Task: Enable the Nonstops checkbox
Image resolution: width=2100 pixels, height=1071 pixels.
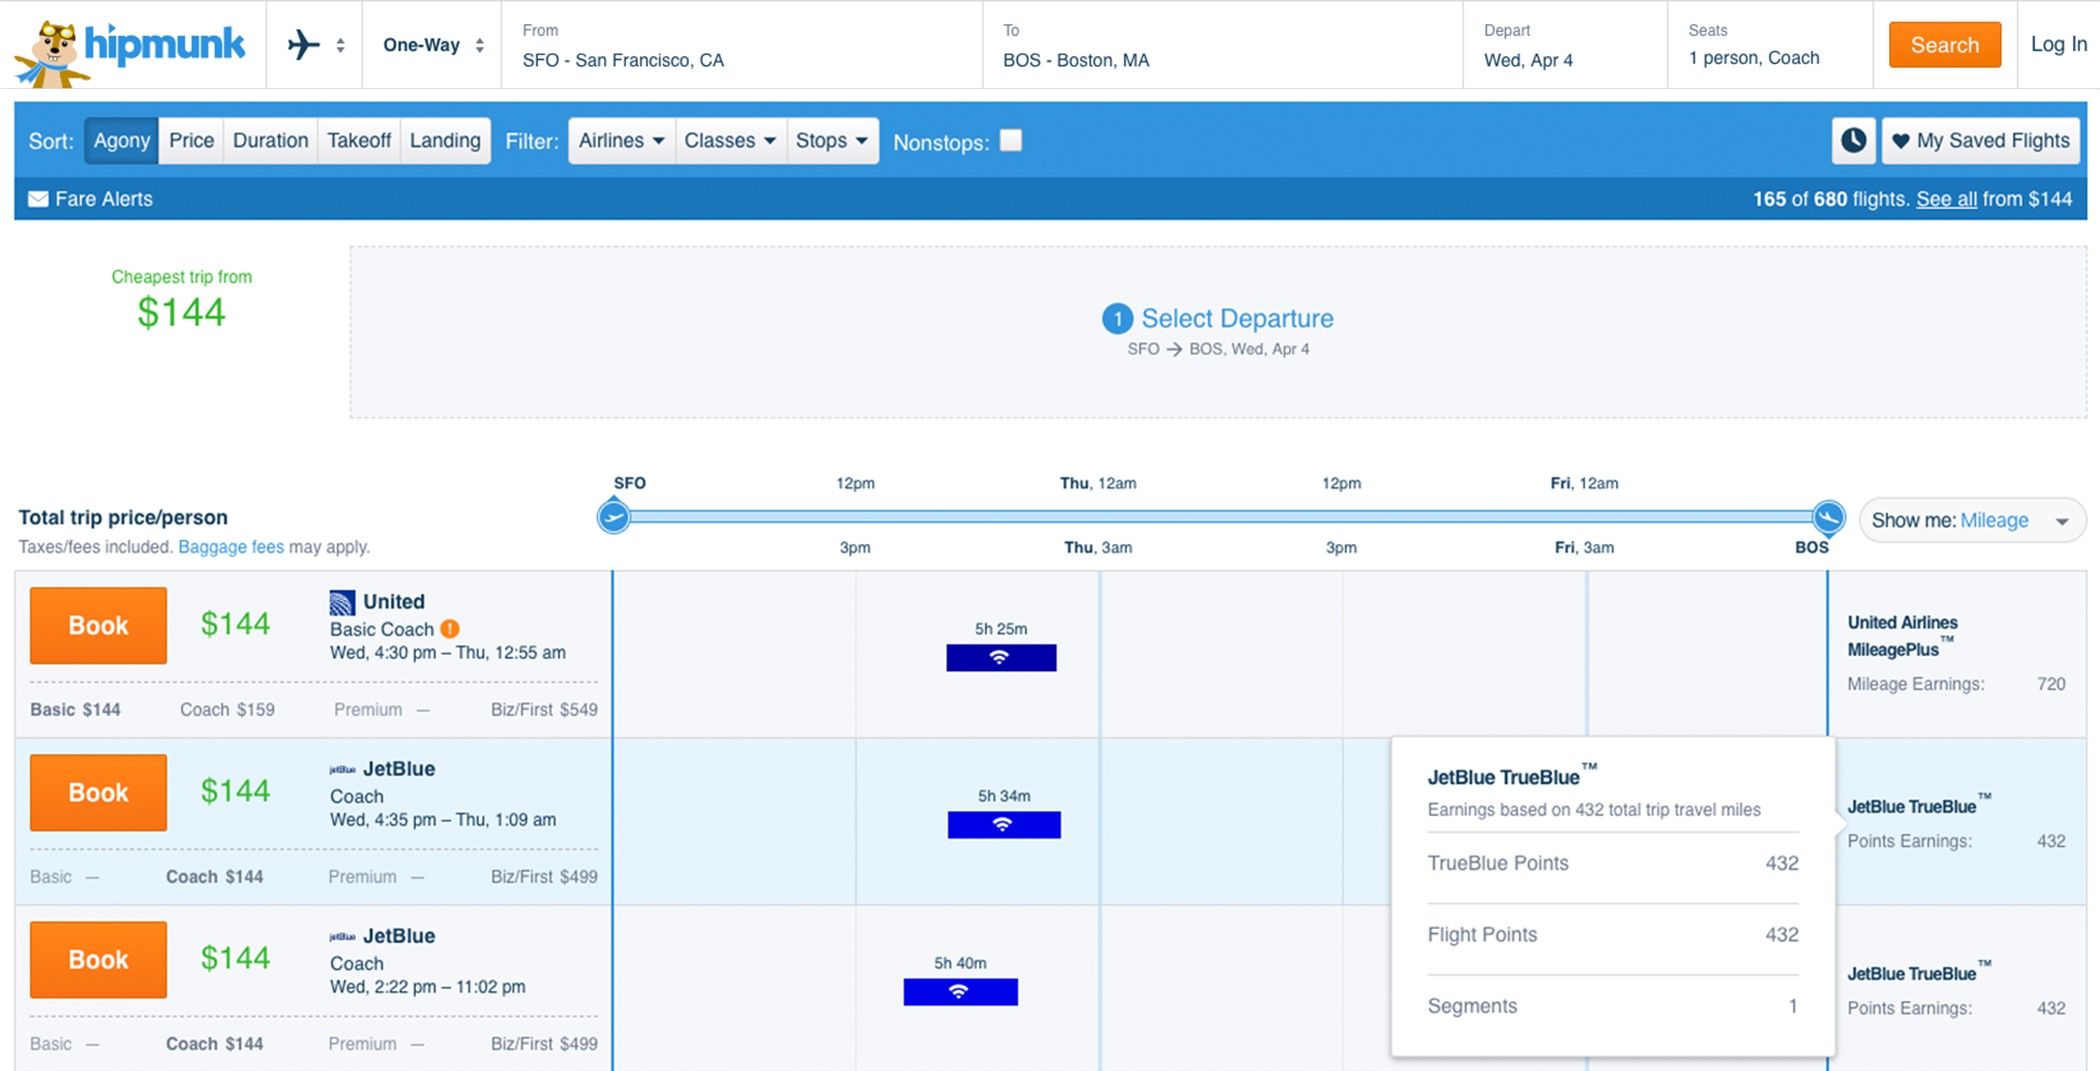Action: [x=1011, y=140]
